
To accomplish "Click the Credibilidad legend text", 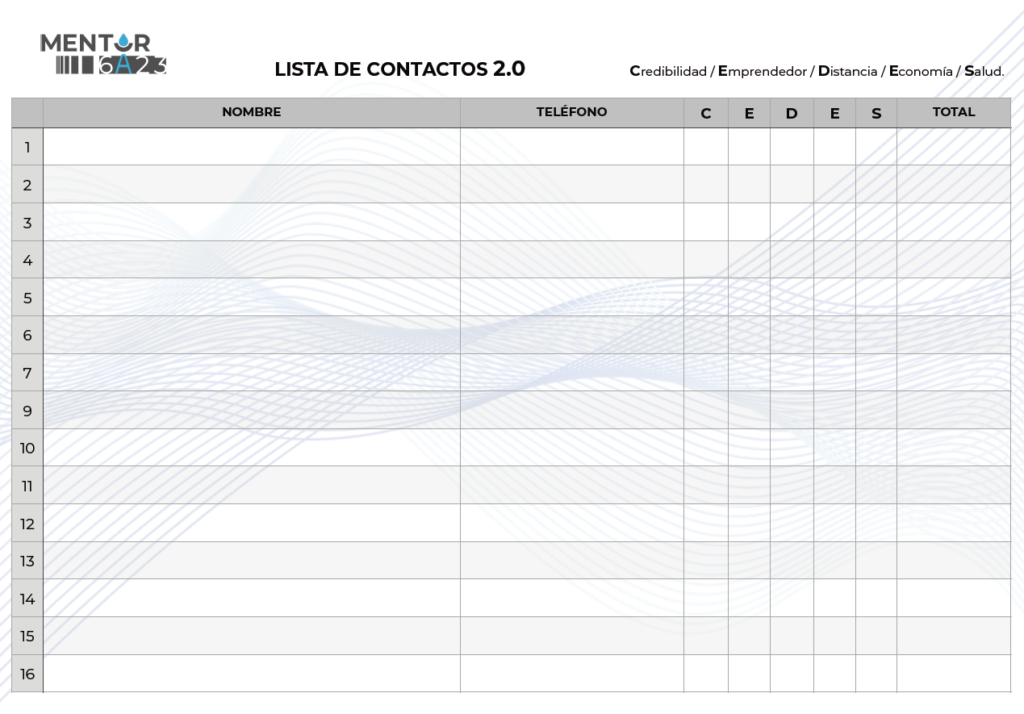I will 668,71.
